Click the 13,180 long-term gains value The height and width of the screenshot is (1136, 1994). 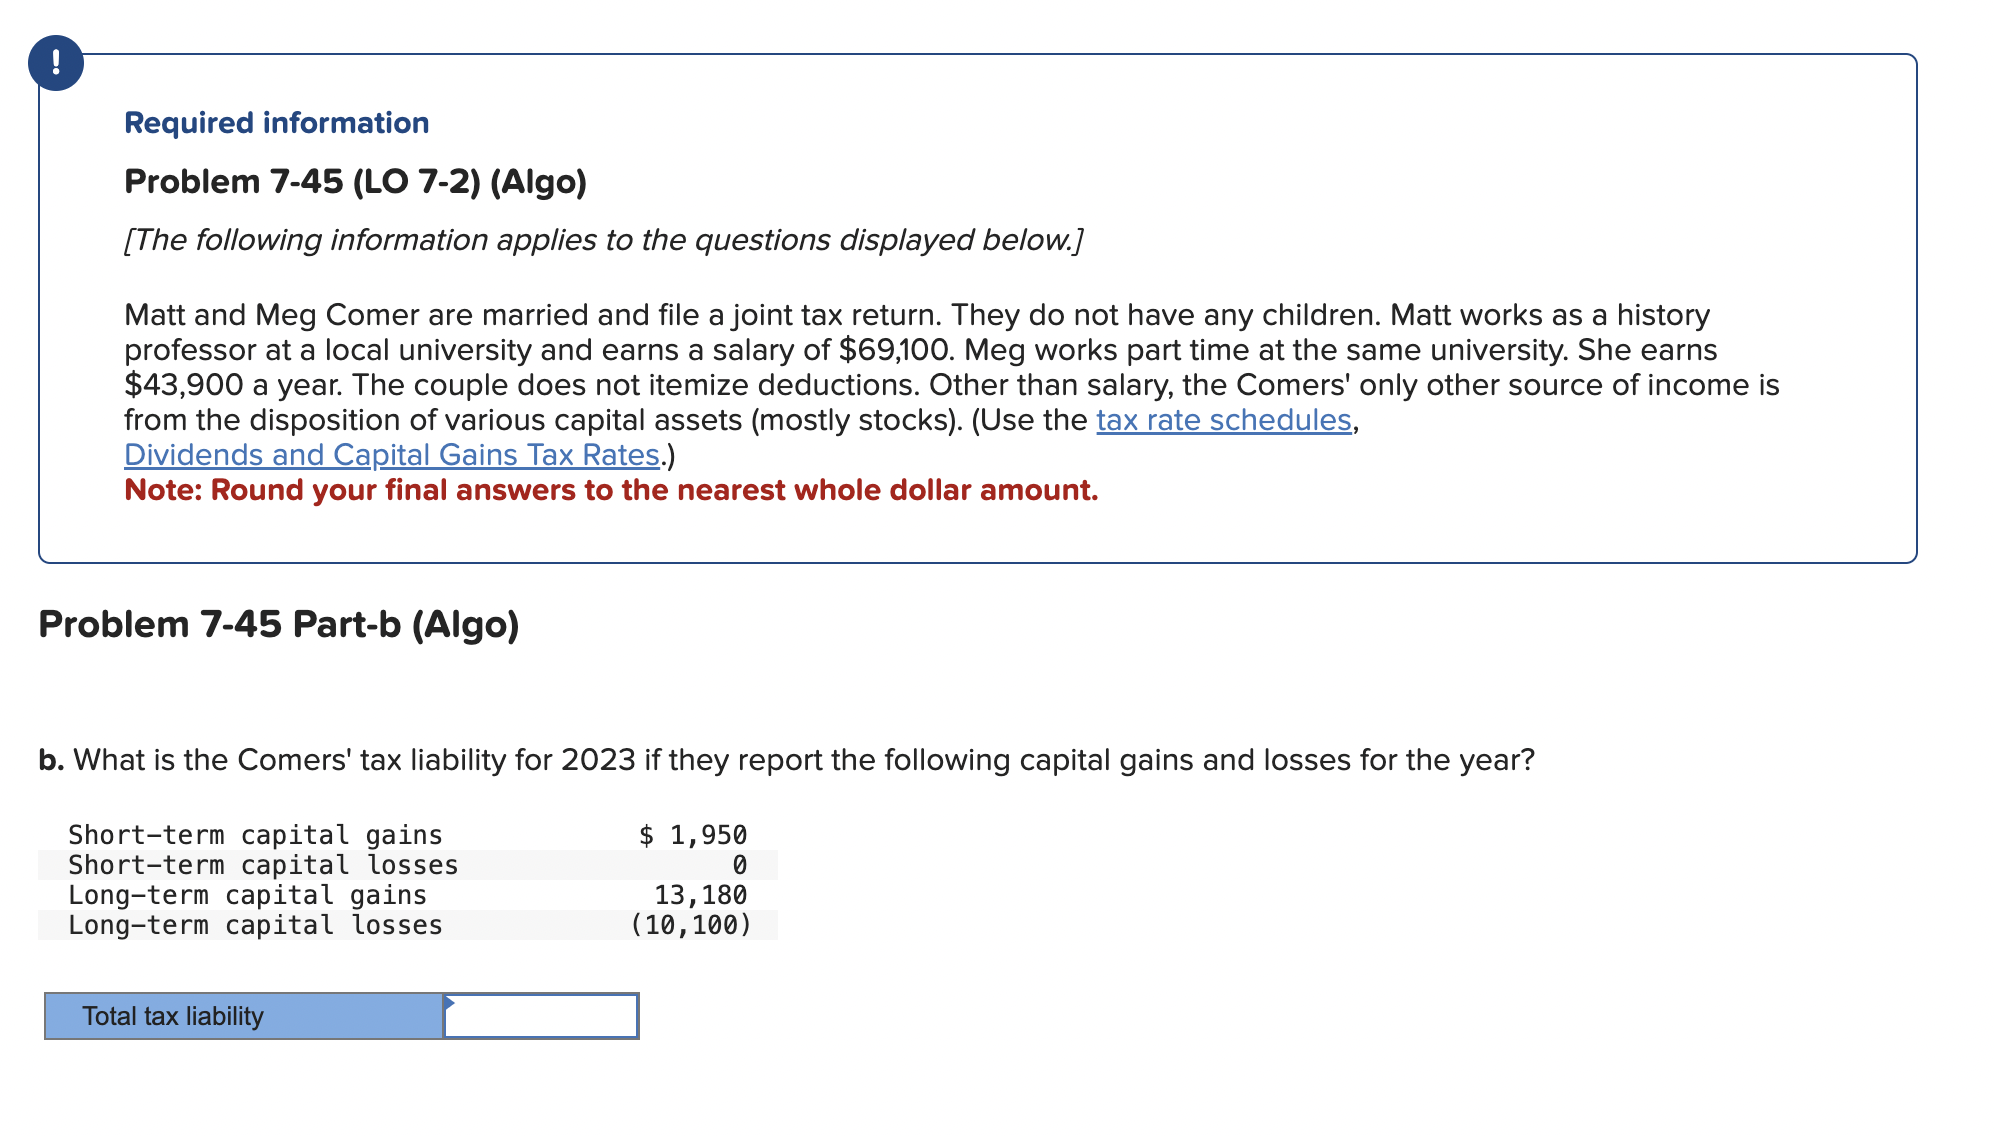click(698, 895)
